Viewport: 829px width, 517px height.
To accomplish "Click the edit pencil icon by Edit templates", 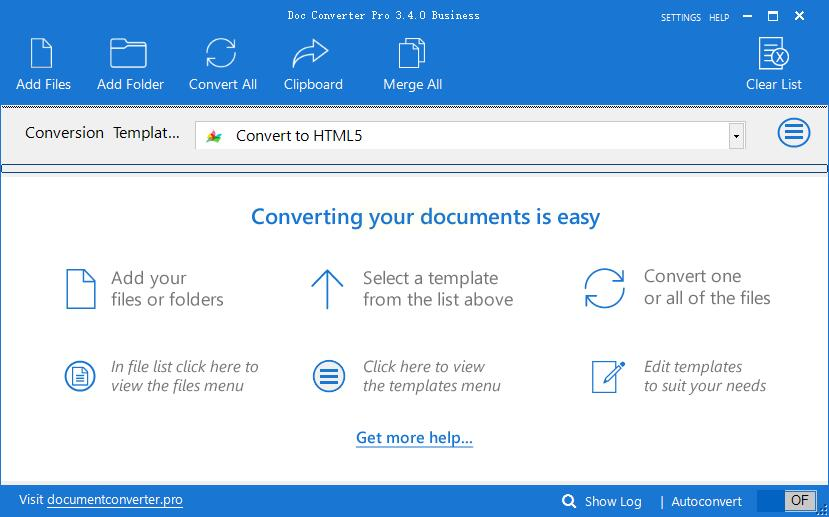I will pyautogui.click(x=608, y=376).
